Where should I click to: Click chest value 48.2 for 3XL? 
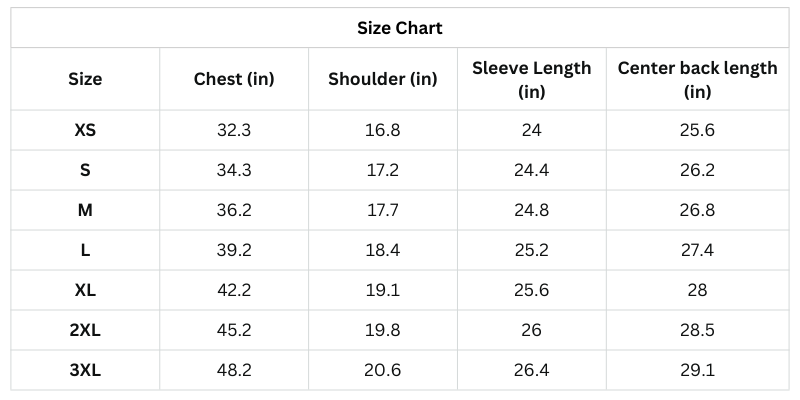[234, 370]
